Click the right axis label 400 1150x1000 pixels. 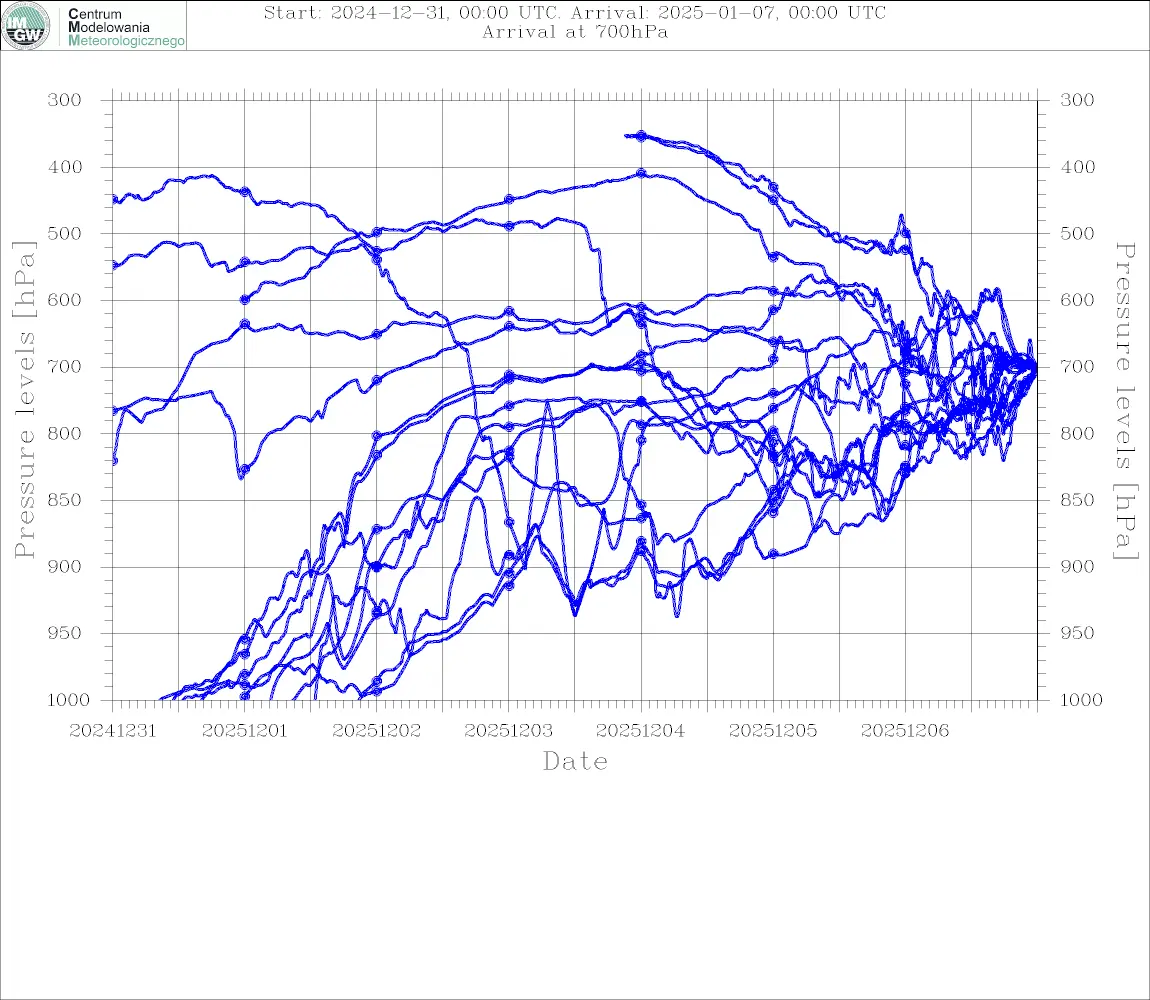click(x=1077, y=167)
